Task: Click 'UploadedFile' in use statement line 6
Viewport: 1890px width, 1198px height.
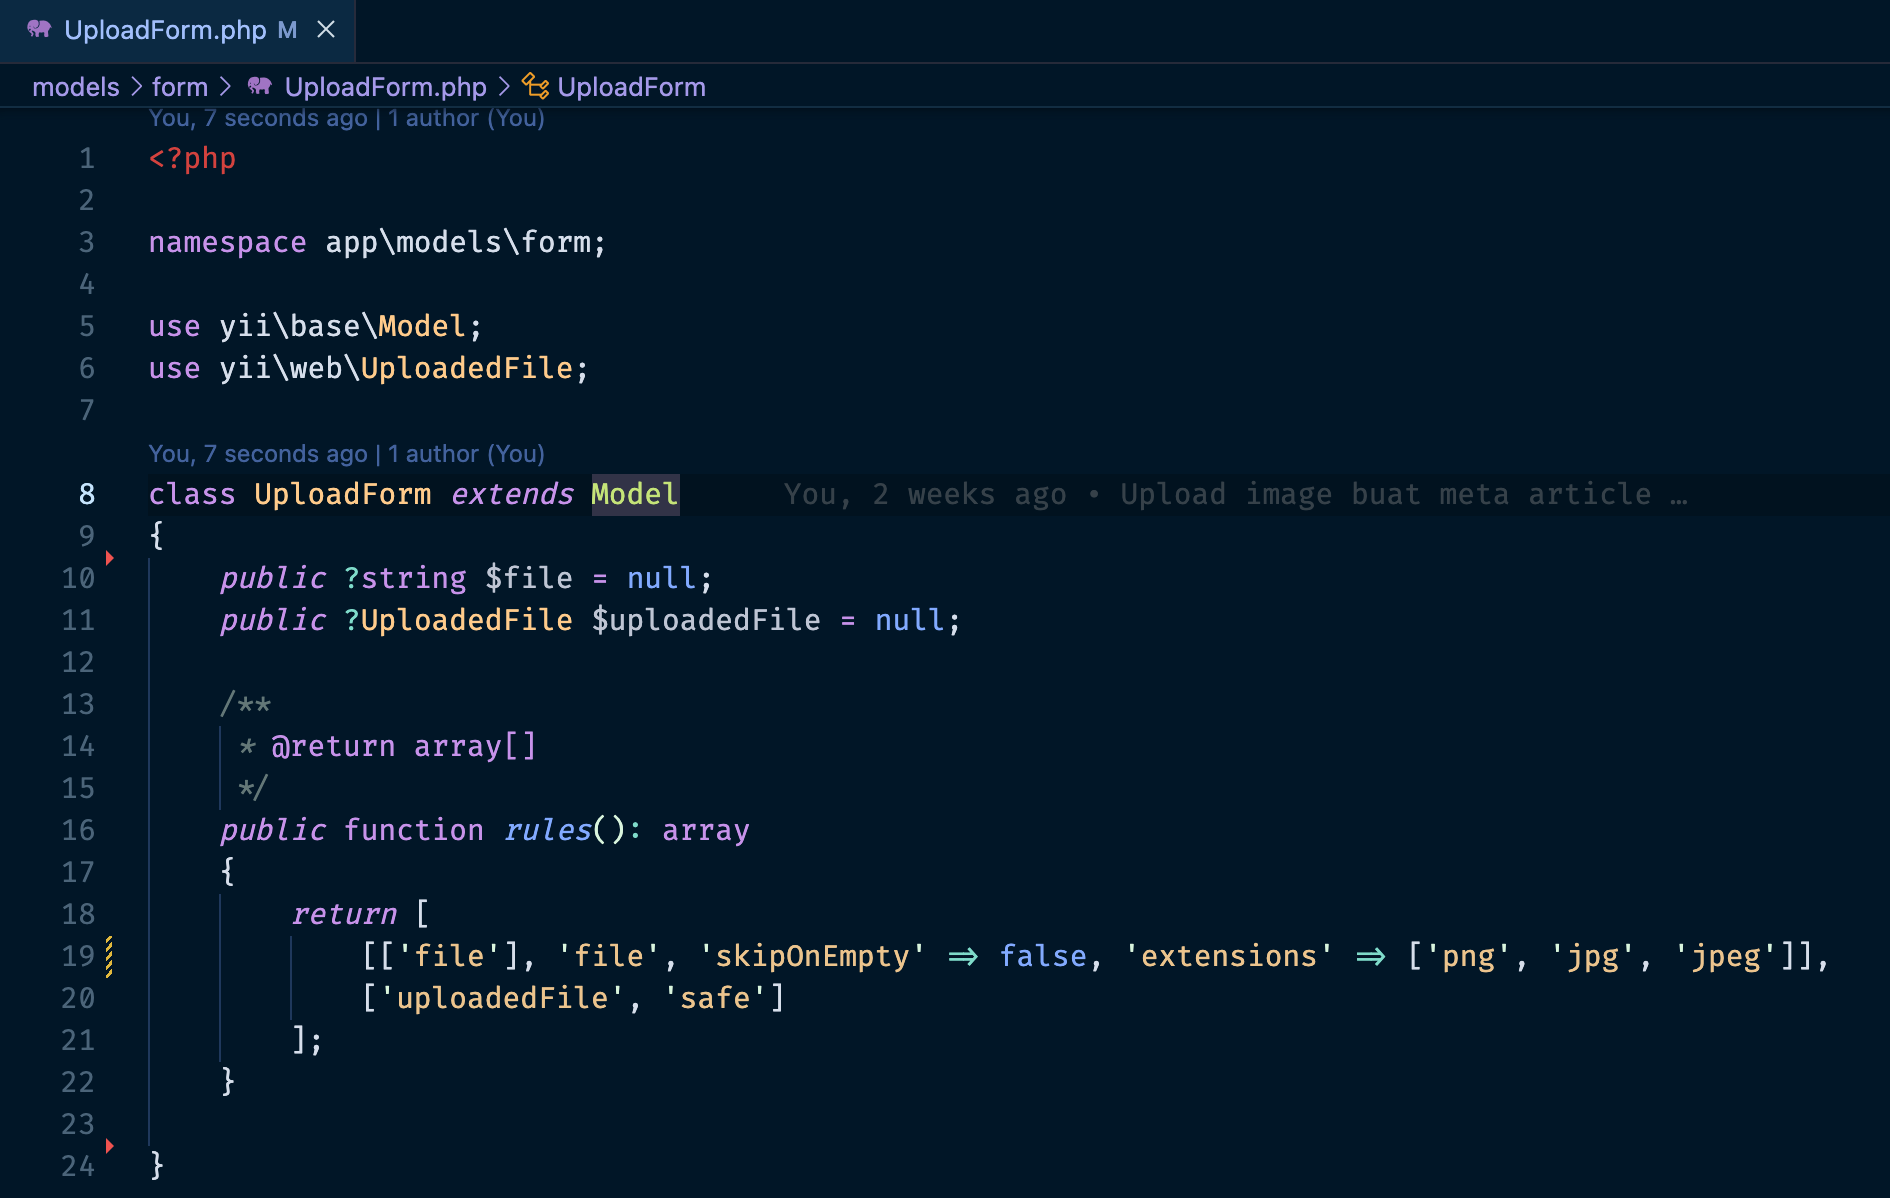Action: (x=467, y=368)
